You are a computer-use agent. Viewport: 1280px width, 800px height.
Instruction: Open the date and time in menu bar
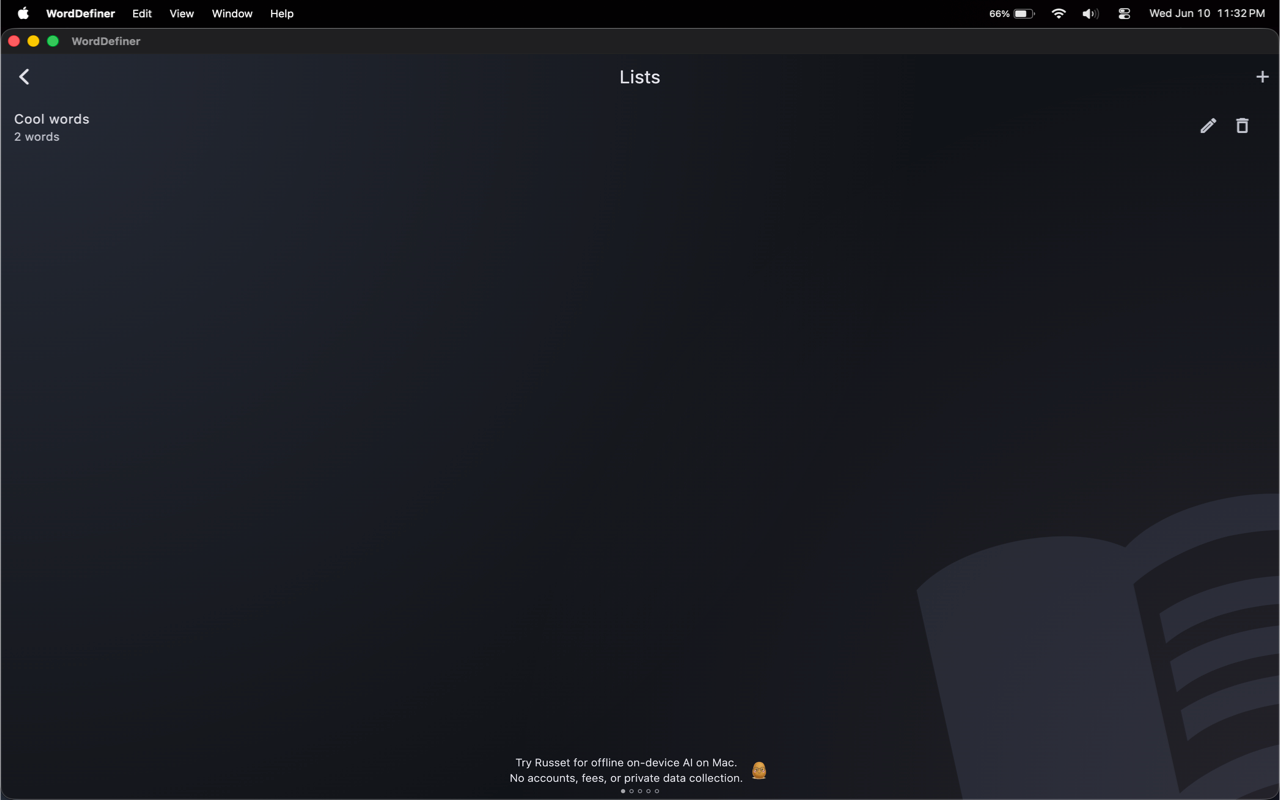click(1207, 13)
